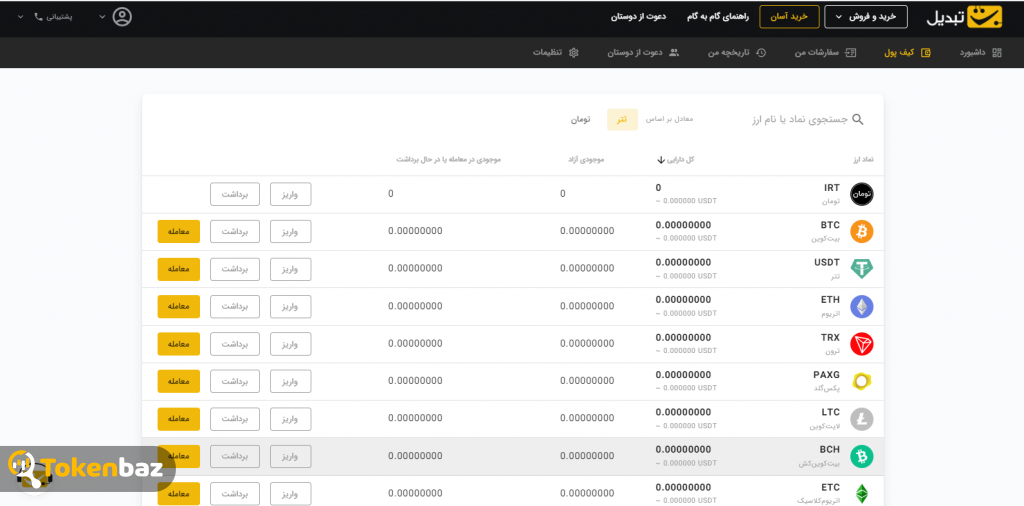Go to داشبورد tab
1024x506 pixels.
click(x=972, y=53)
